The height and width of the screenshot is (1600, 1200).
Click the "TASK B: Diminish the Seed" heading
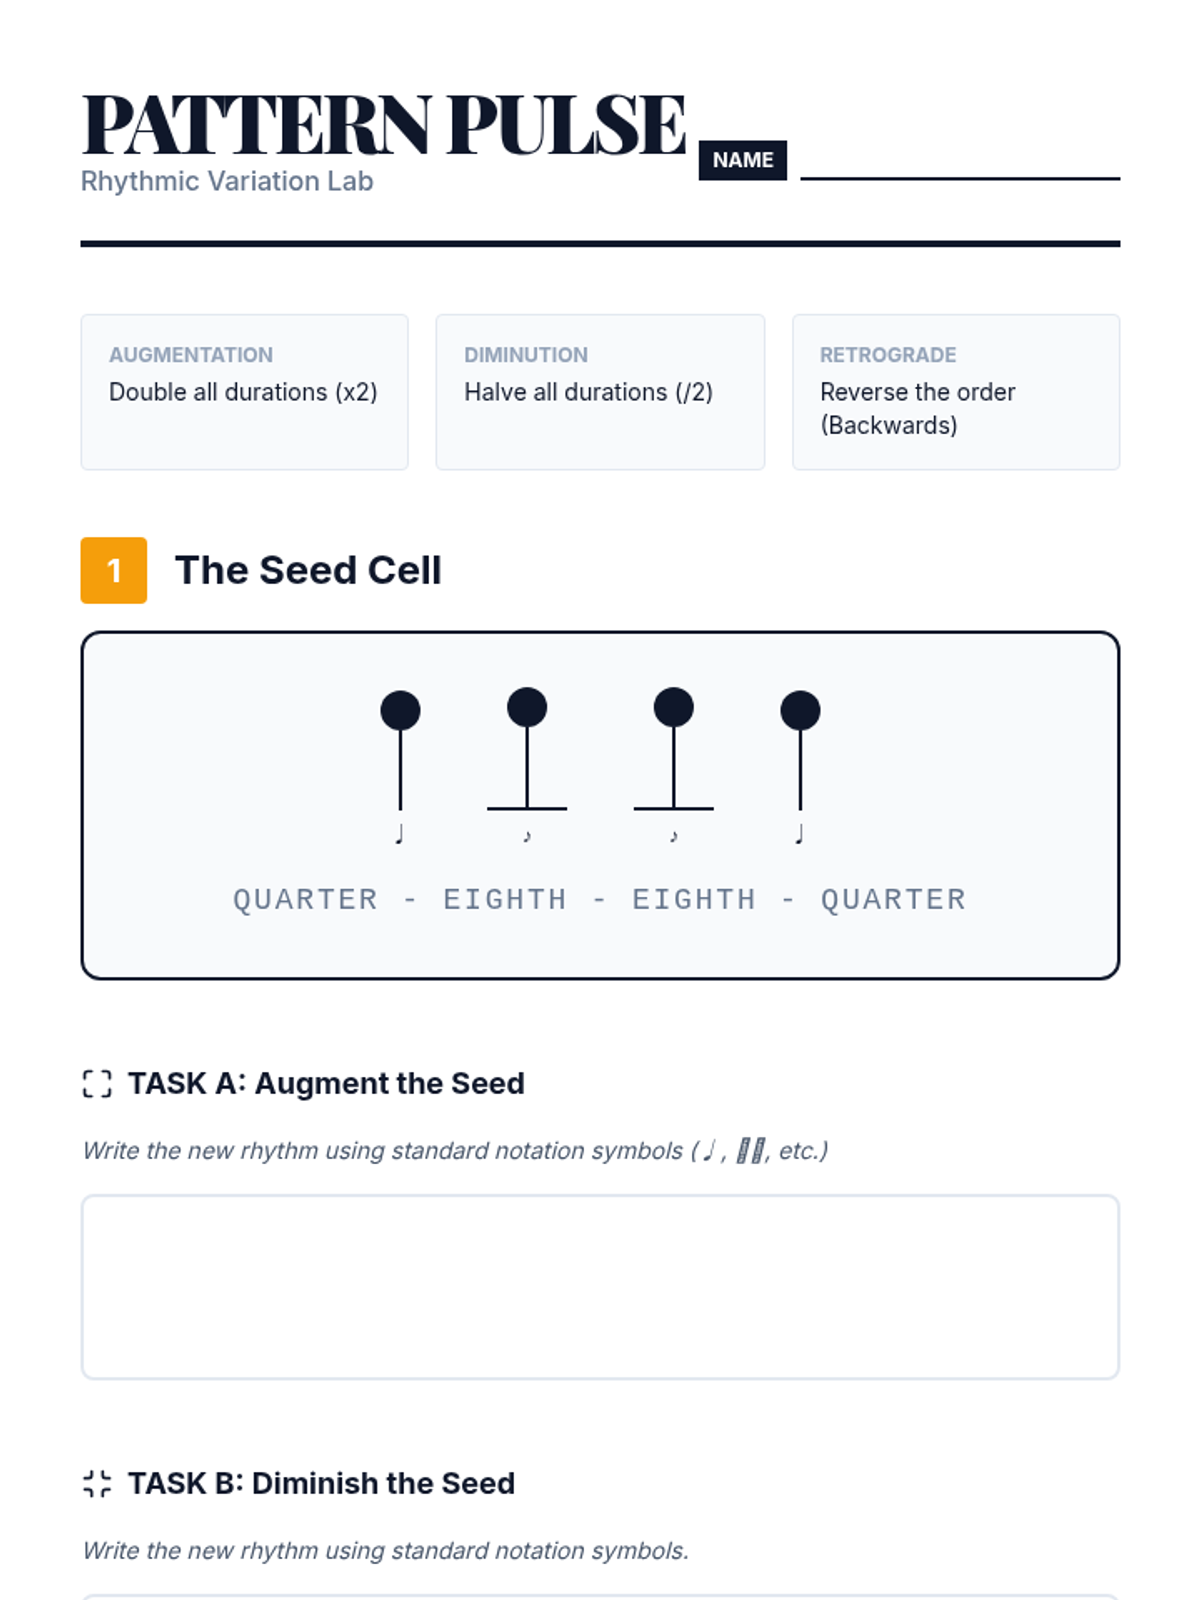(321, 1483)
